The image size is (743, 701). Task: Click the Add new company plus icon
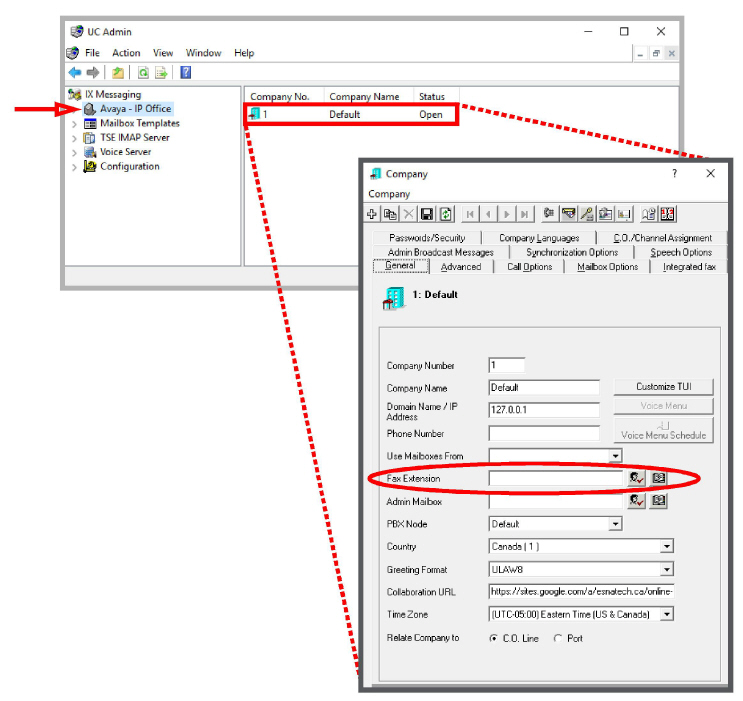(372, 214)
